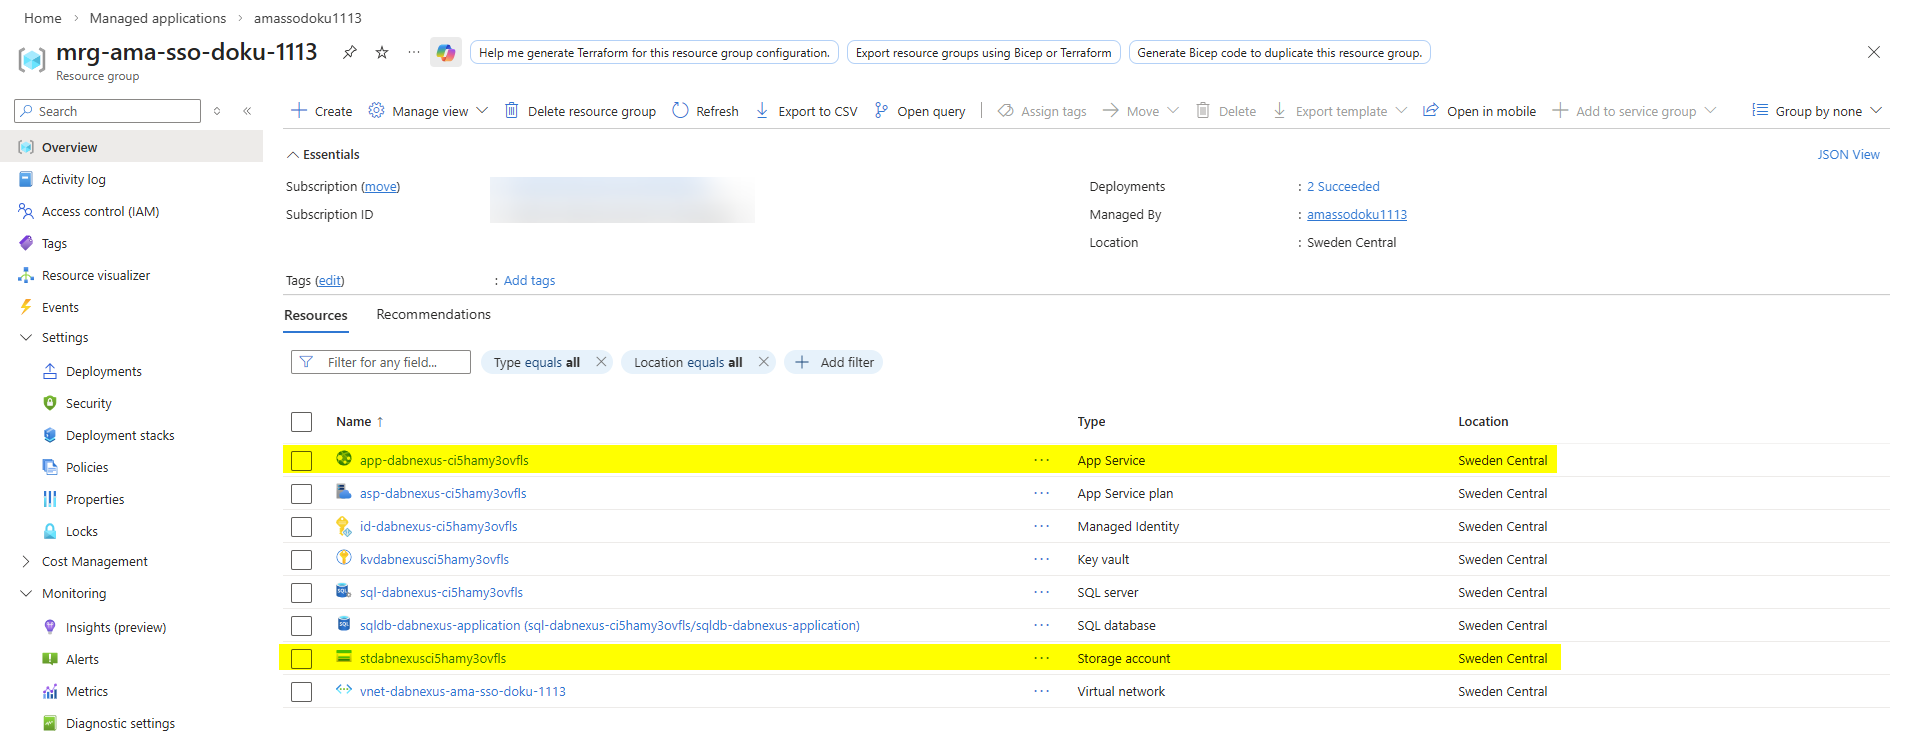Image resolution: width=1908 pixels, height=746 pixels.
Task: Switch to the Recommendations tab
Action: 433,315
